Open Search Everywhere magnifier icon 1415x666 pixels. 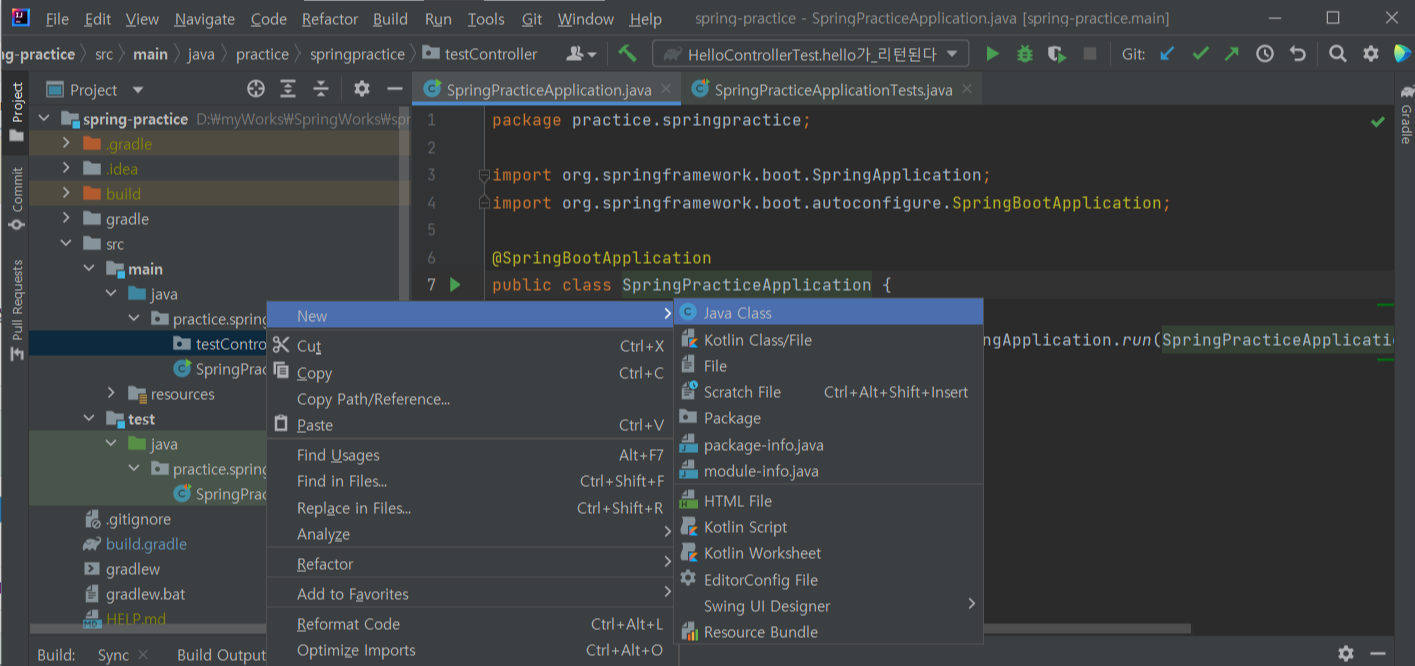(1338, 54)
